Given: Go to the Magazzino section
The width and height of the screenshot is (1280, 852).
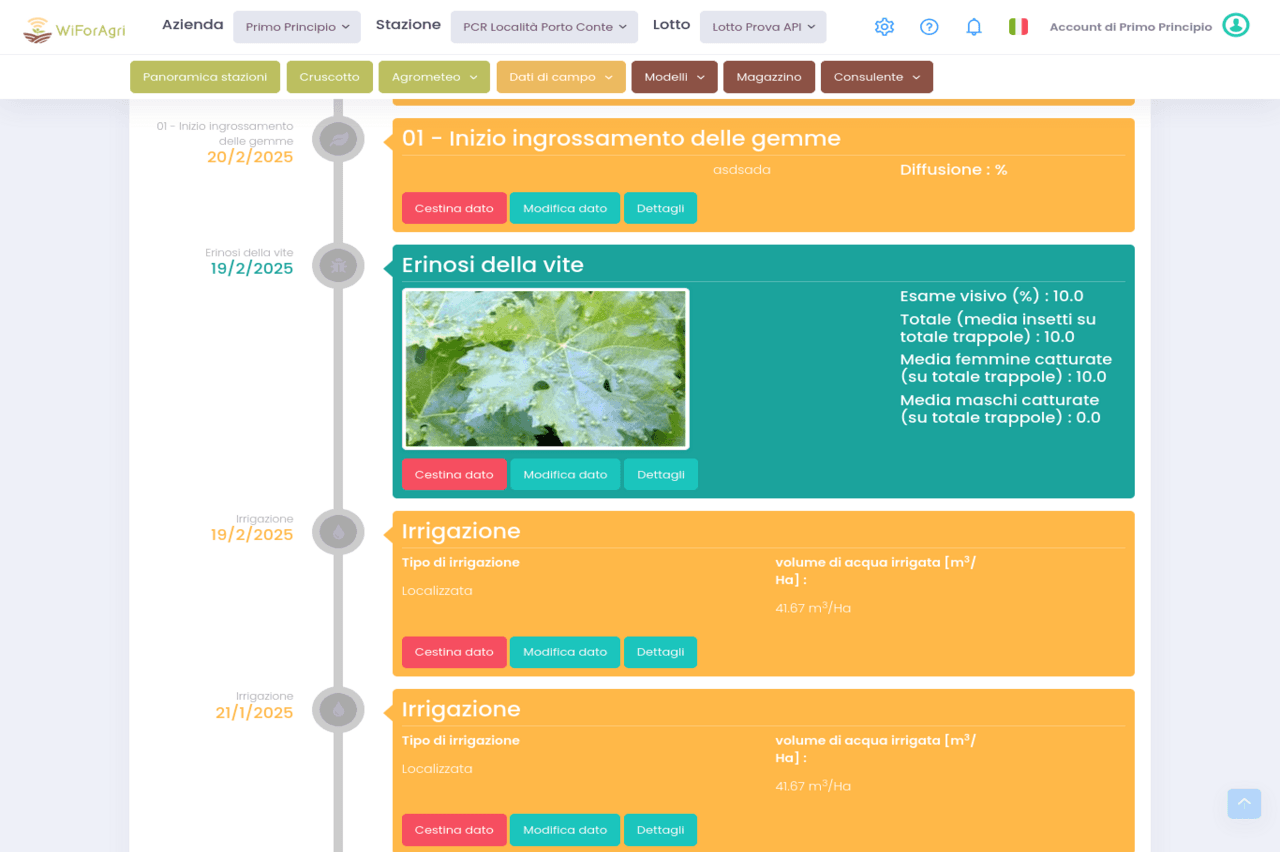Looking at the screenshot, I should pyautogui.click(x=769, y=77).
